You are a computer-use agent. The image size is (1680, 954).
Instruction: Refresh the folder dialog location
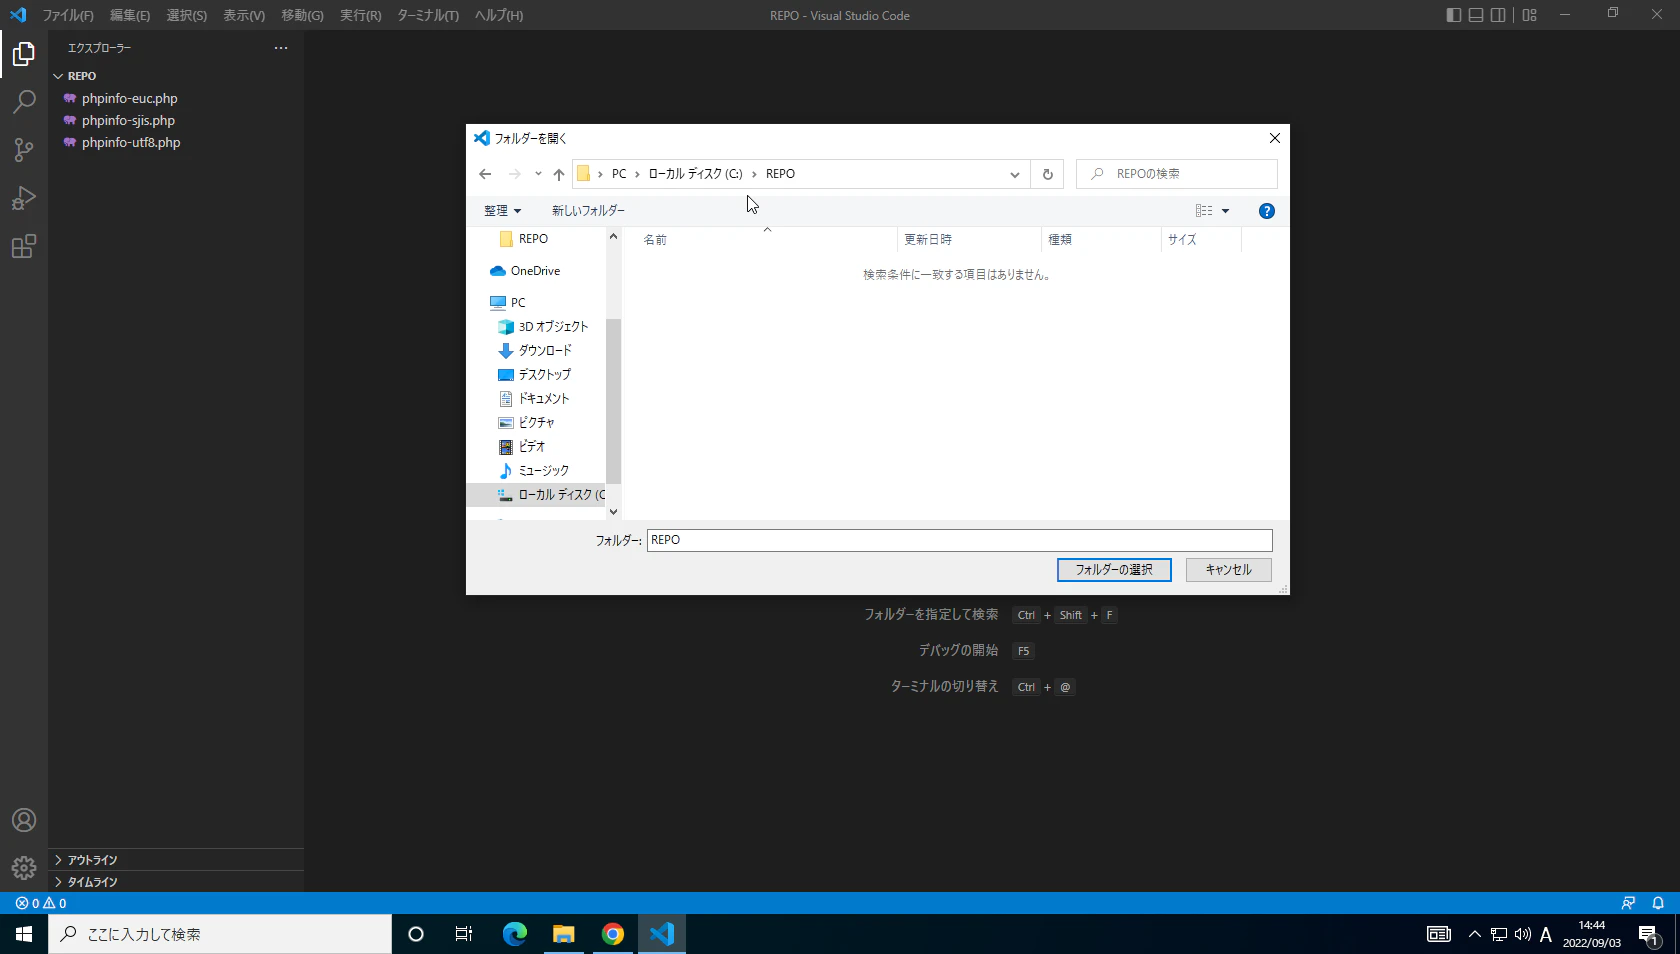pyautogui.click(x=1048, y=174)
